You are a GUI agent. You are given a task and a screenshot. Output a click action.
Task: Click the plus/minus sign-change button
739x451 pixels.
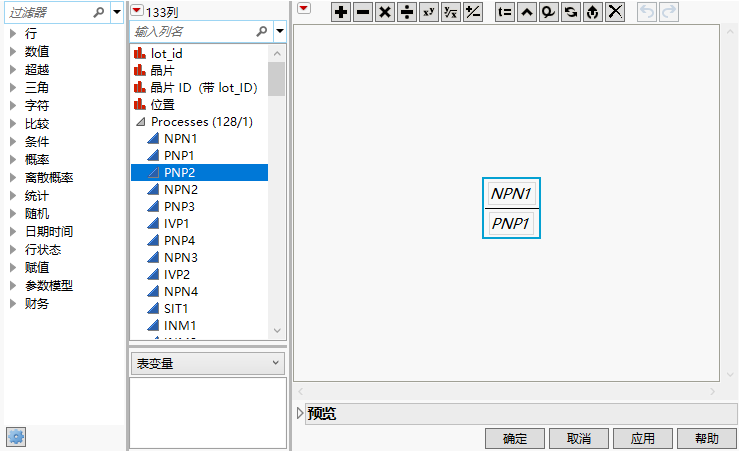[x=473, y=12]
